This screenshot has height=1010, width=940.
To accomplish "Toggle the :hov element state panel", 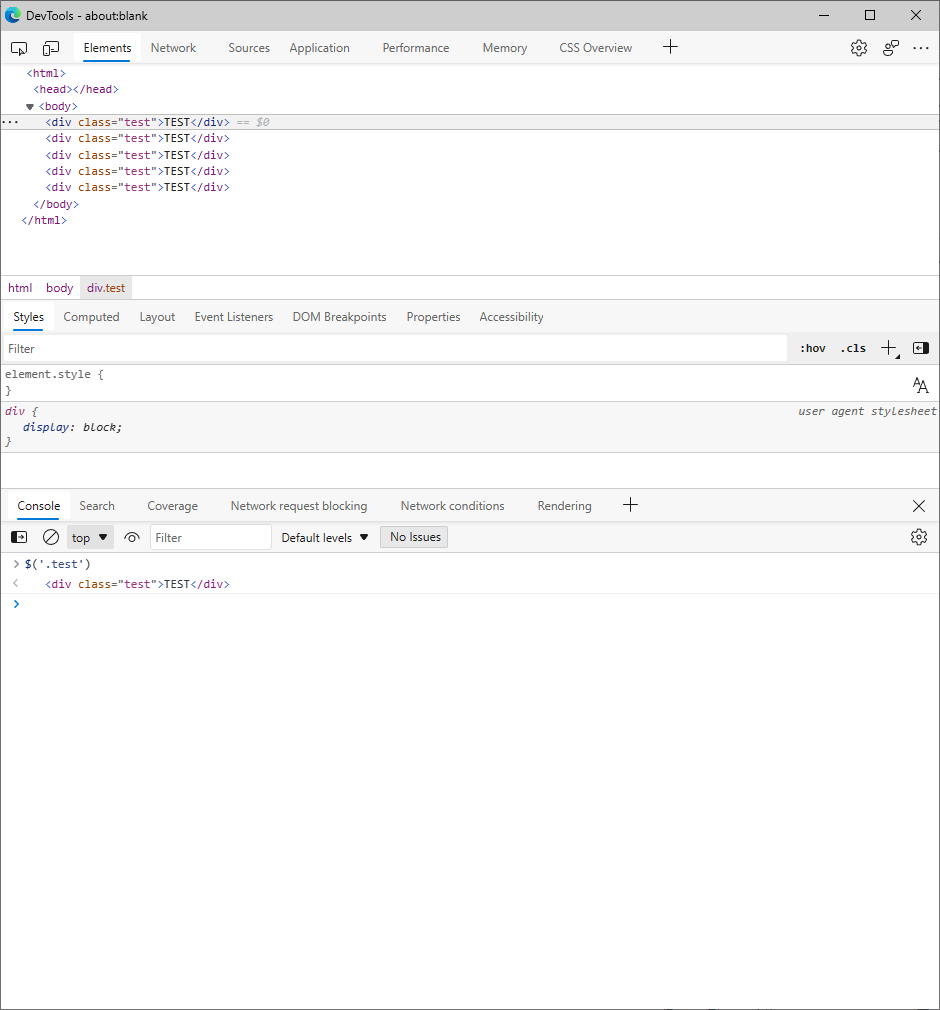I will pos(813,348).
